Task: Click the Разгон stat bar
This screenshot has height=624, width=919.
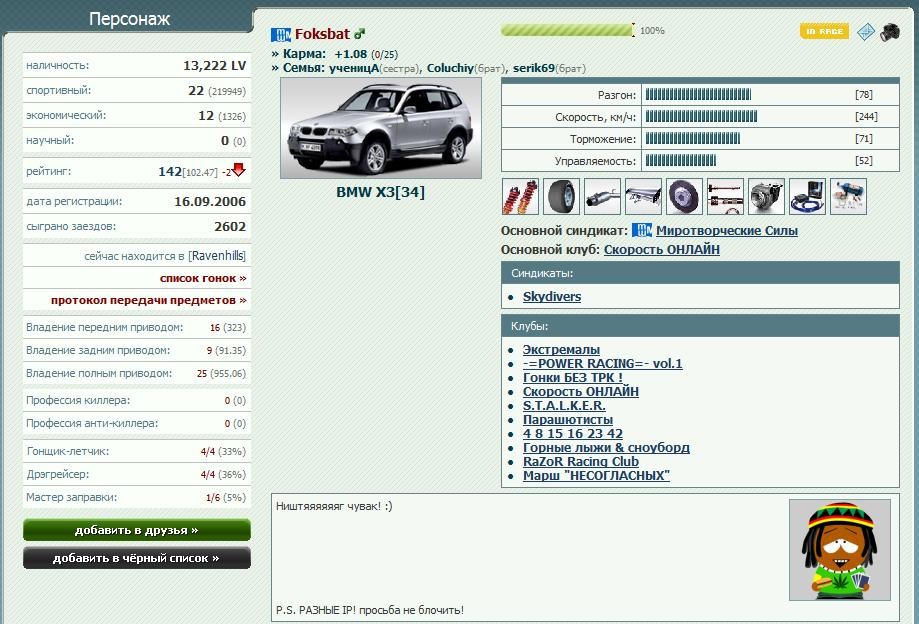Action: point(698,94)
